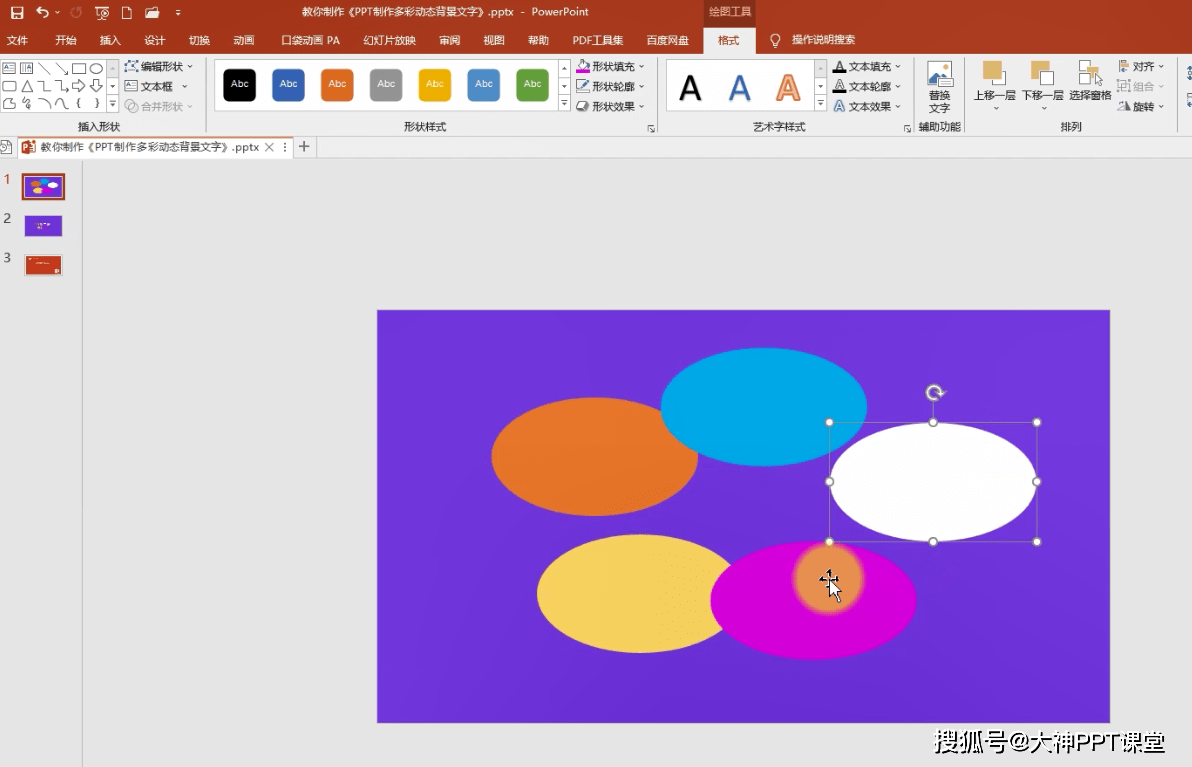Expand the Shape Effects (形状效果) menu

(610, 105)
